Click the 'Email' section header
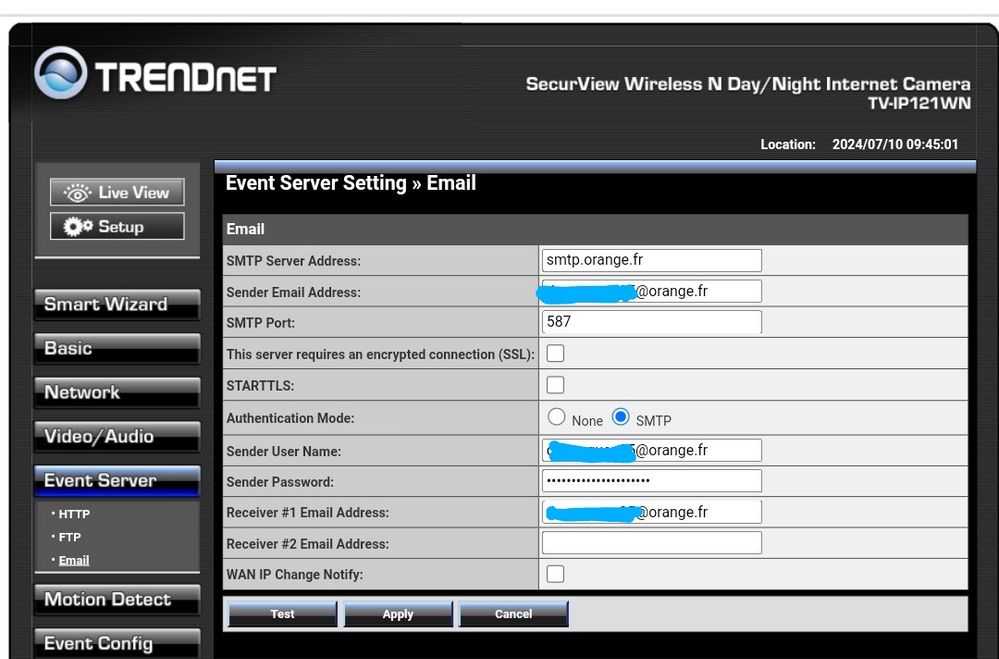The width and height of the screenshot is (999, 659). [245, 229]
